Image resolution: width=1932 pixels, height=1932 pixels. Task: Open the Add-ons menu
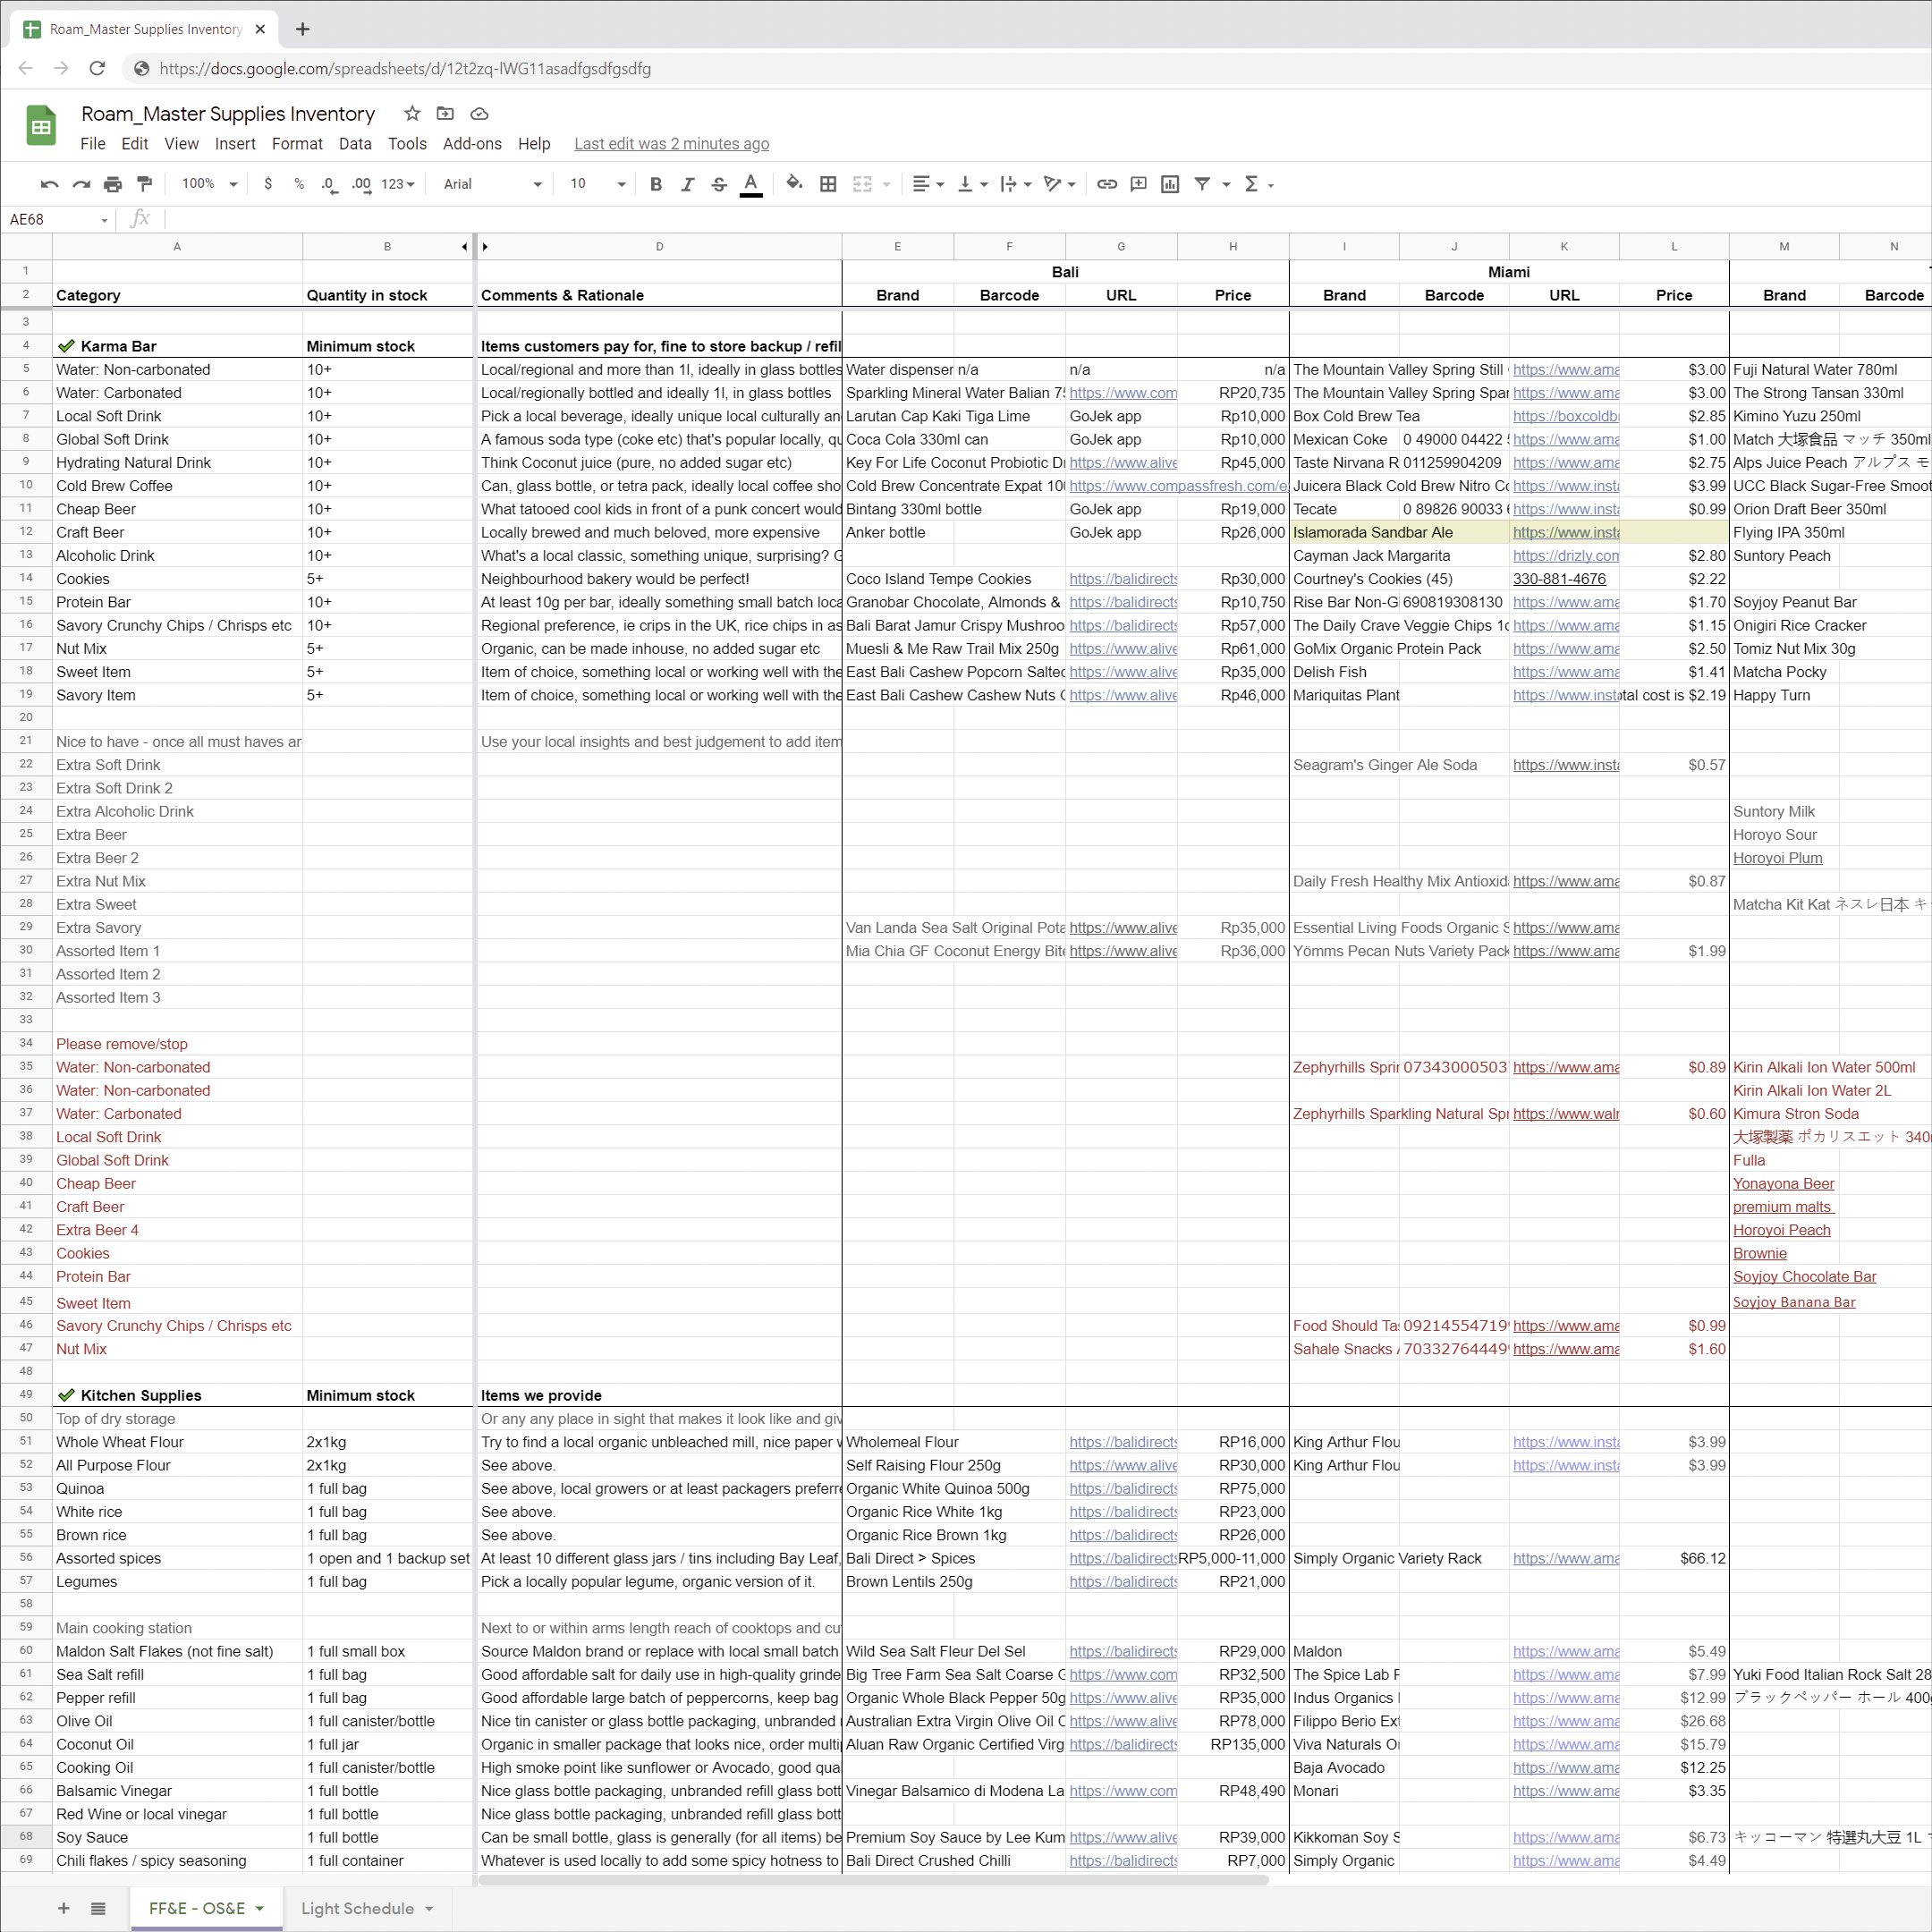pos(472,144)
